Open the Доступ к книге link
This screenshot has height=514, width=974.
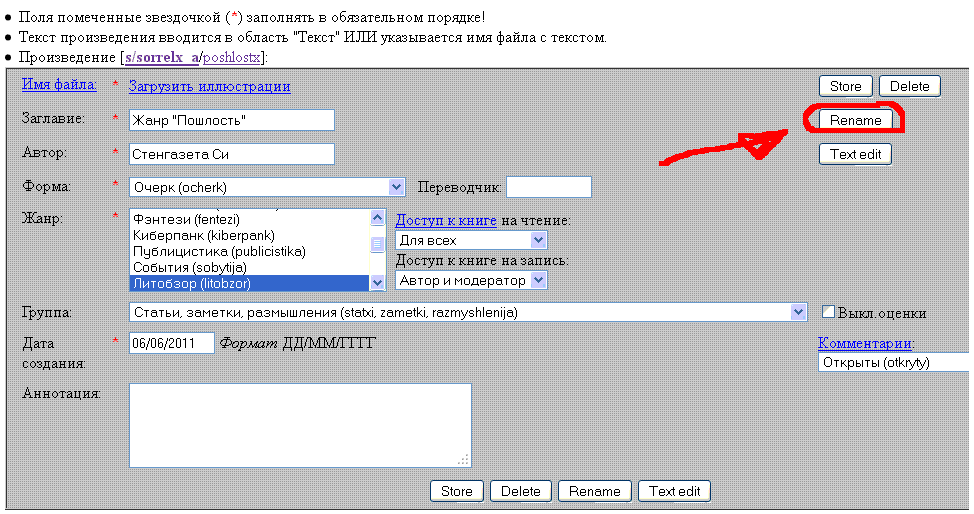440,221
